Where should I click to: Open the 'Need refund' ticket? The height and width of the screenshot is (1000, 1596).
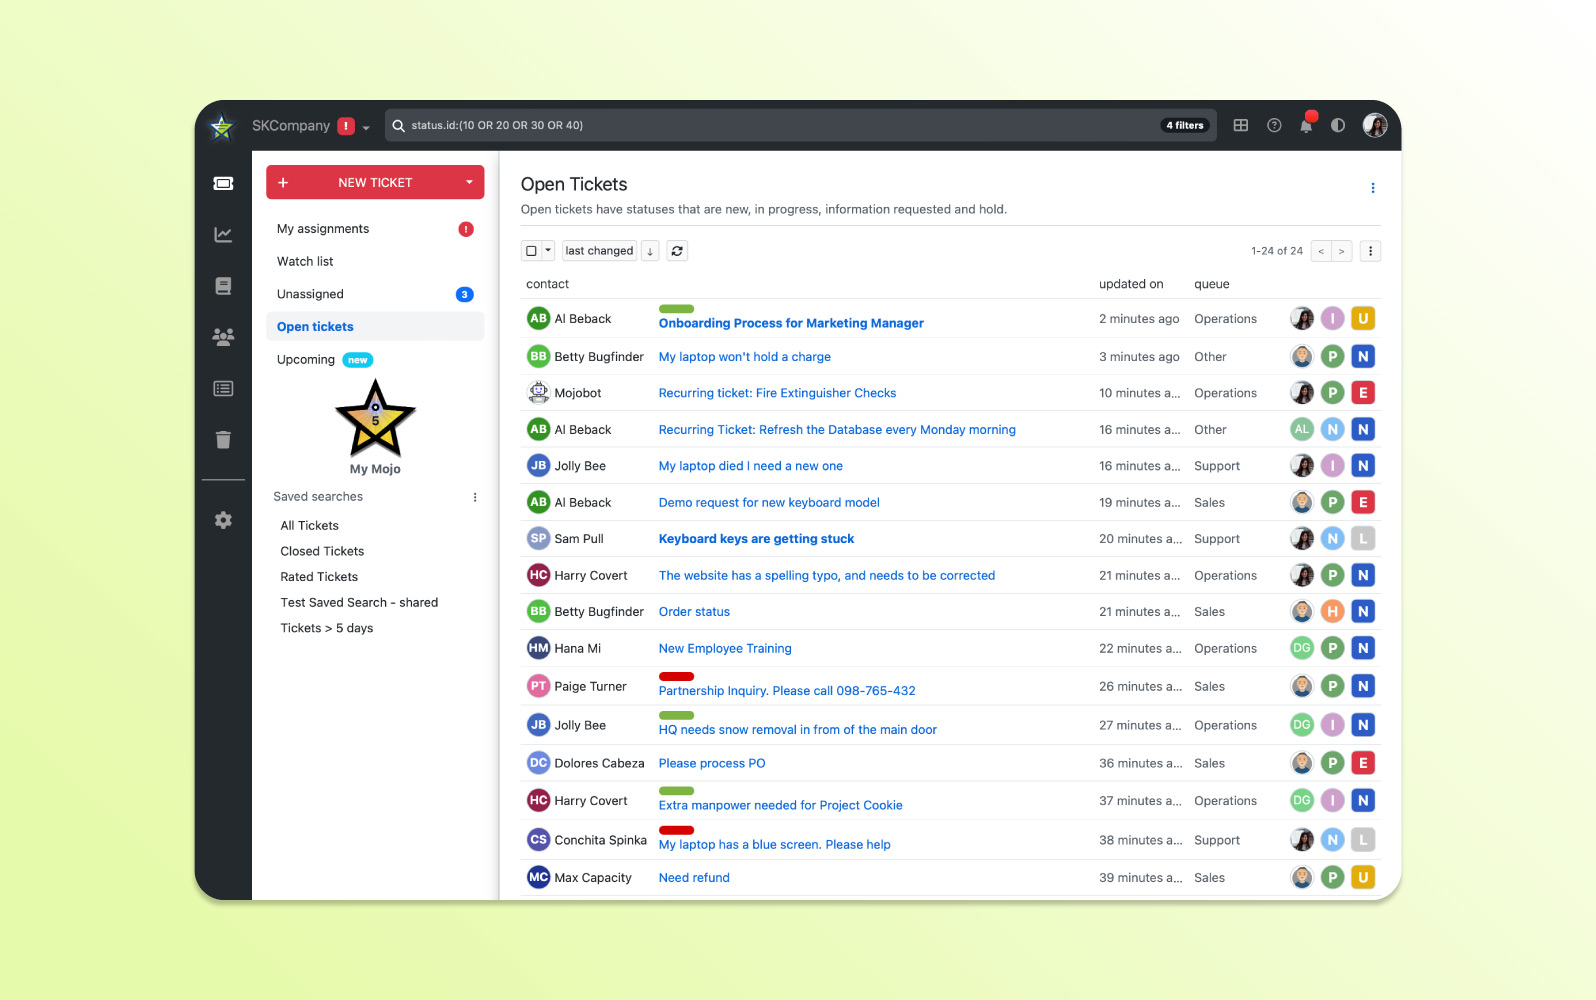694,878
